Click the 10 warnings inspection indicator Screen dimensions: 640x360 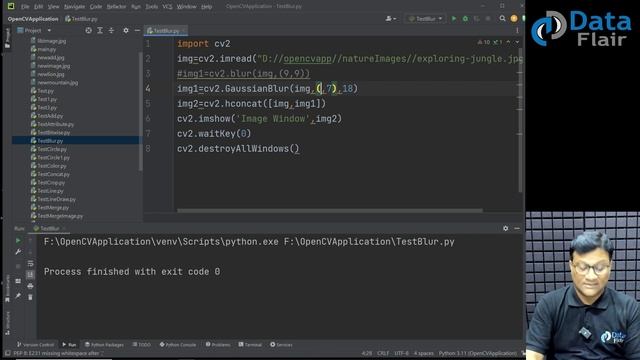click(x=484, y=42)
